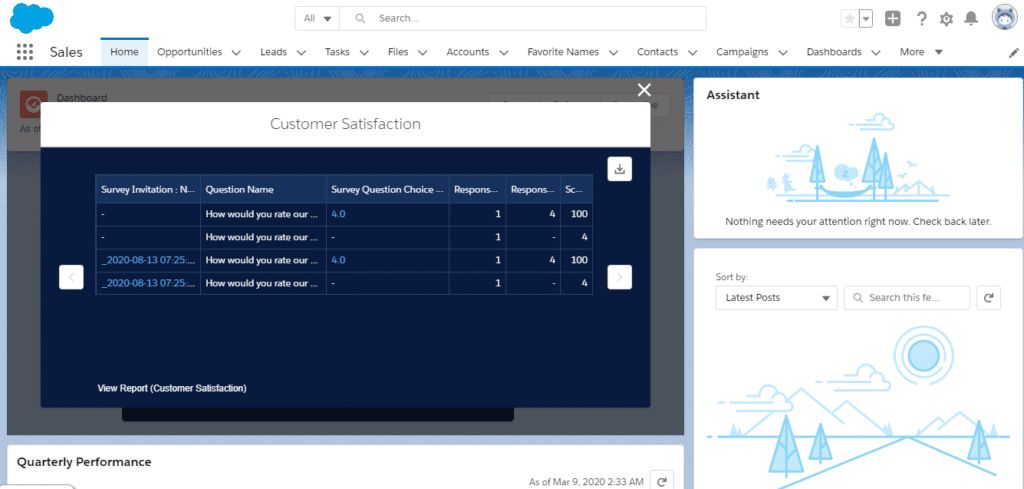Image resolution: width=1024 pixels, height=489 pixels.
Task: Refresh the feed posts
Action: coord(987,298)
